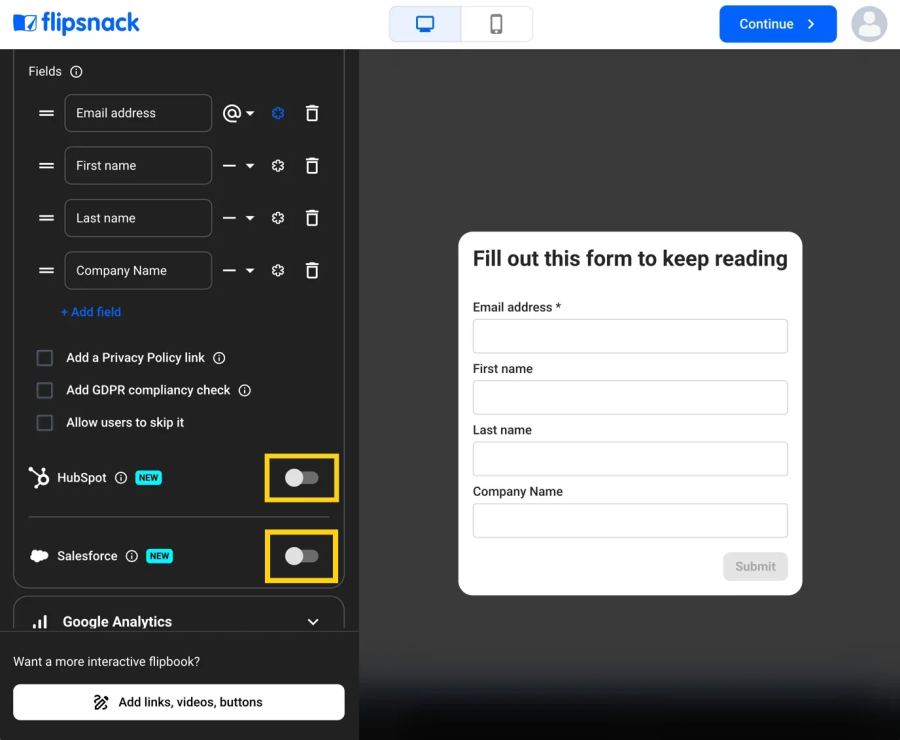Screen dimensions: 900x740
Task: Click the First name drag handle
Action: (44, 165)
